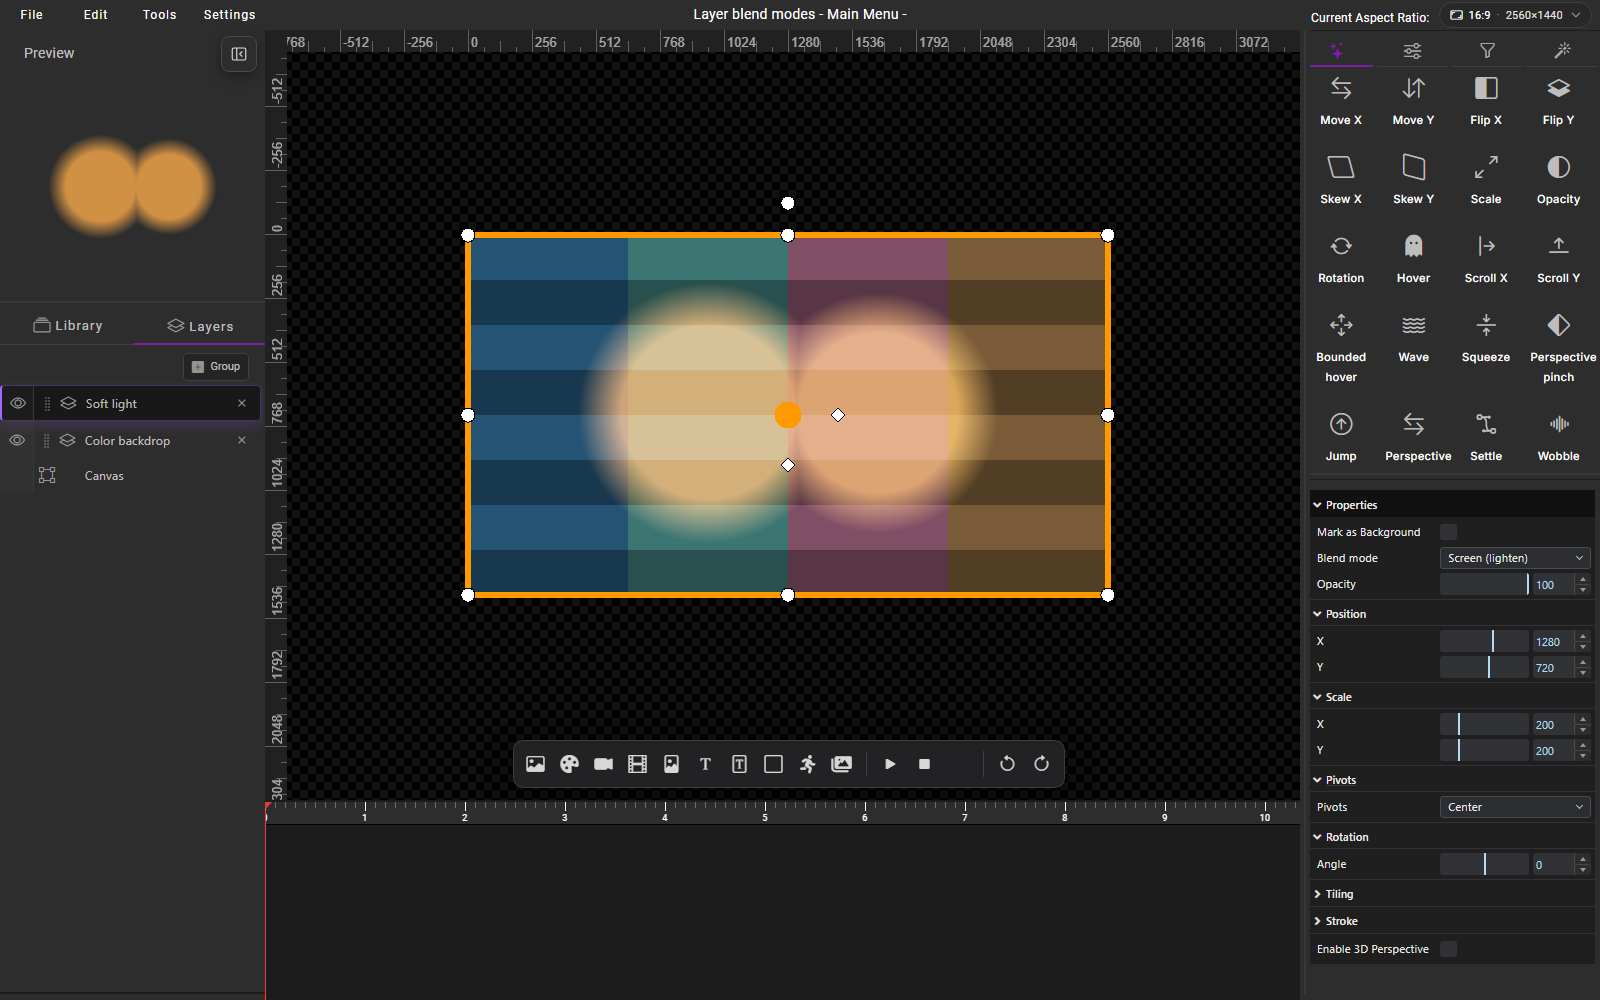Click the Position X value field

point(1553,641)
